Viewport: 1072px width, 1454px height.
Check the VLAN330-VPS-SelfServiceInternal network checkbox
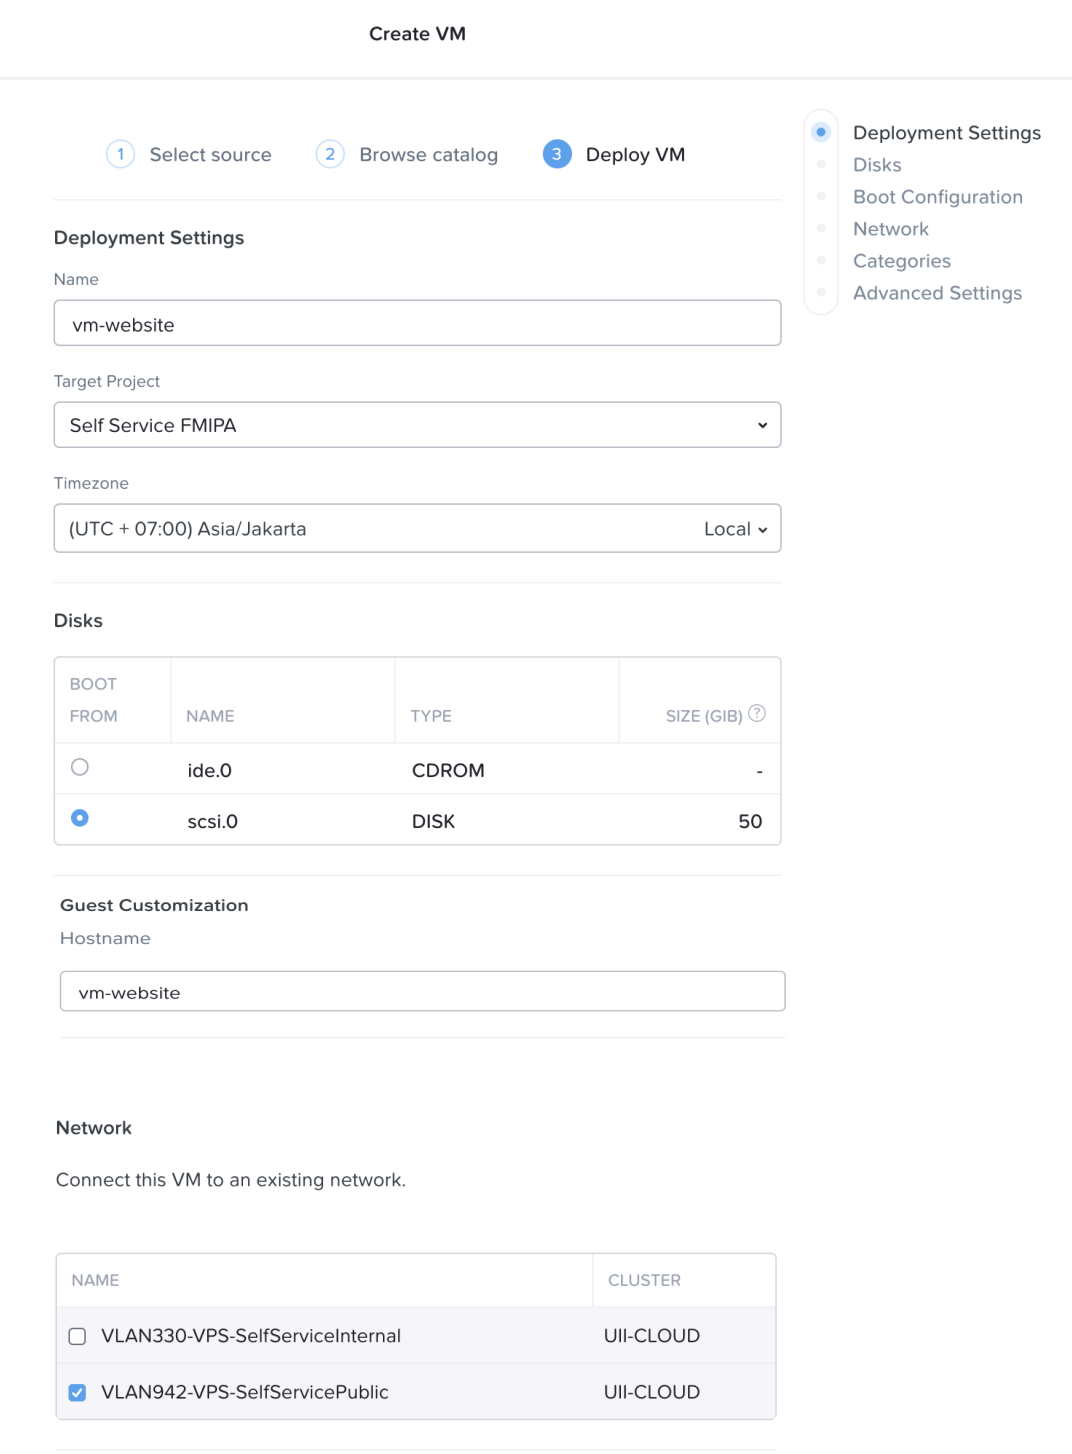(77, 1335)
